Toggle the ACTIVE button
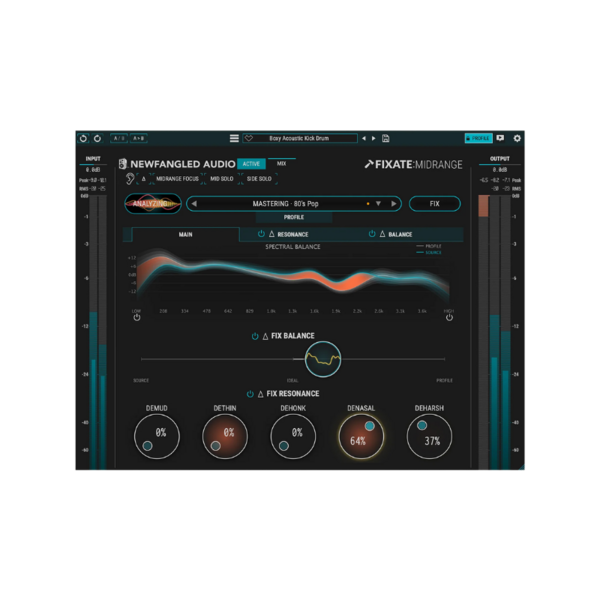The height and width of the screenshot is (600, 600). 251,164
